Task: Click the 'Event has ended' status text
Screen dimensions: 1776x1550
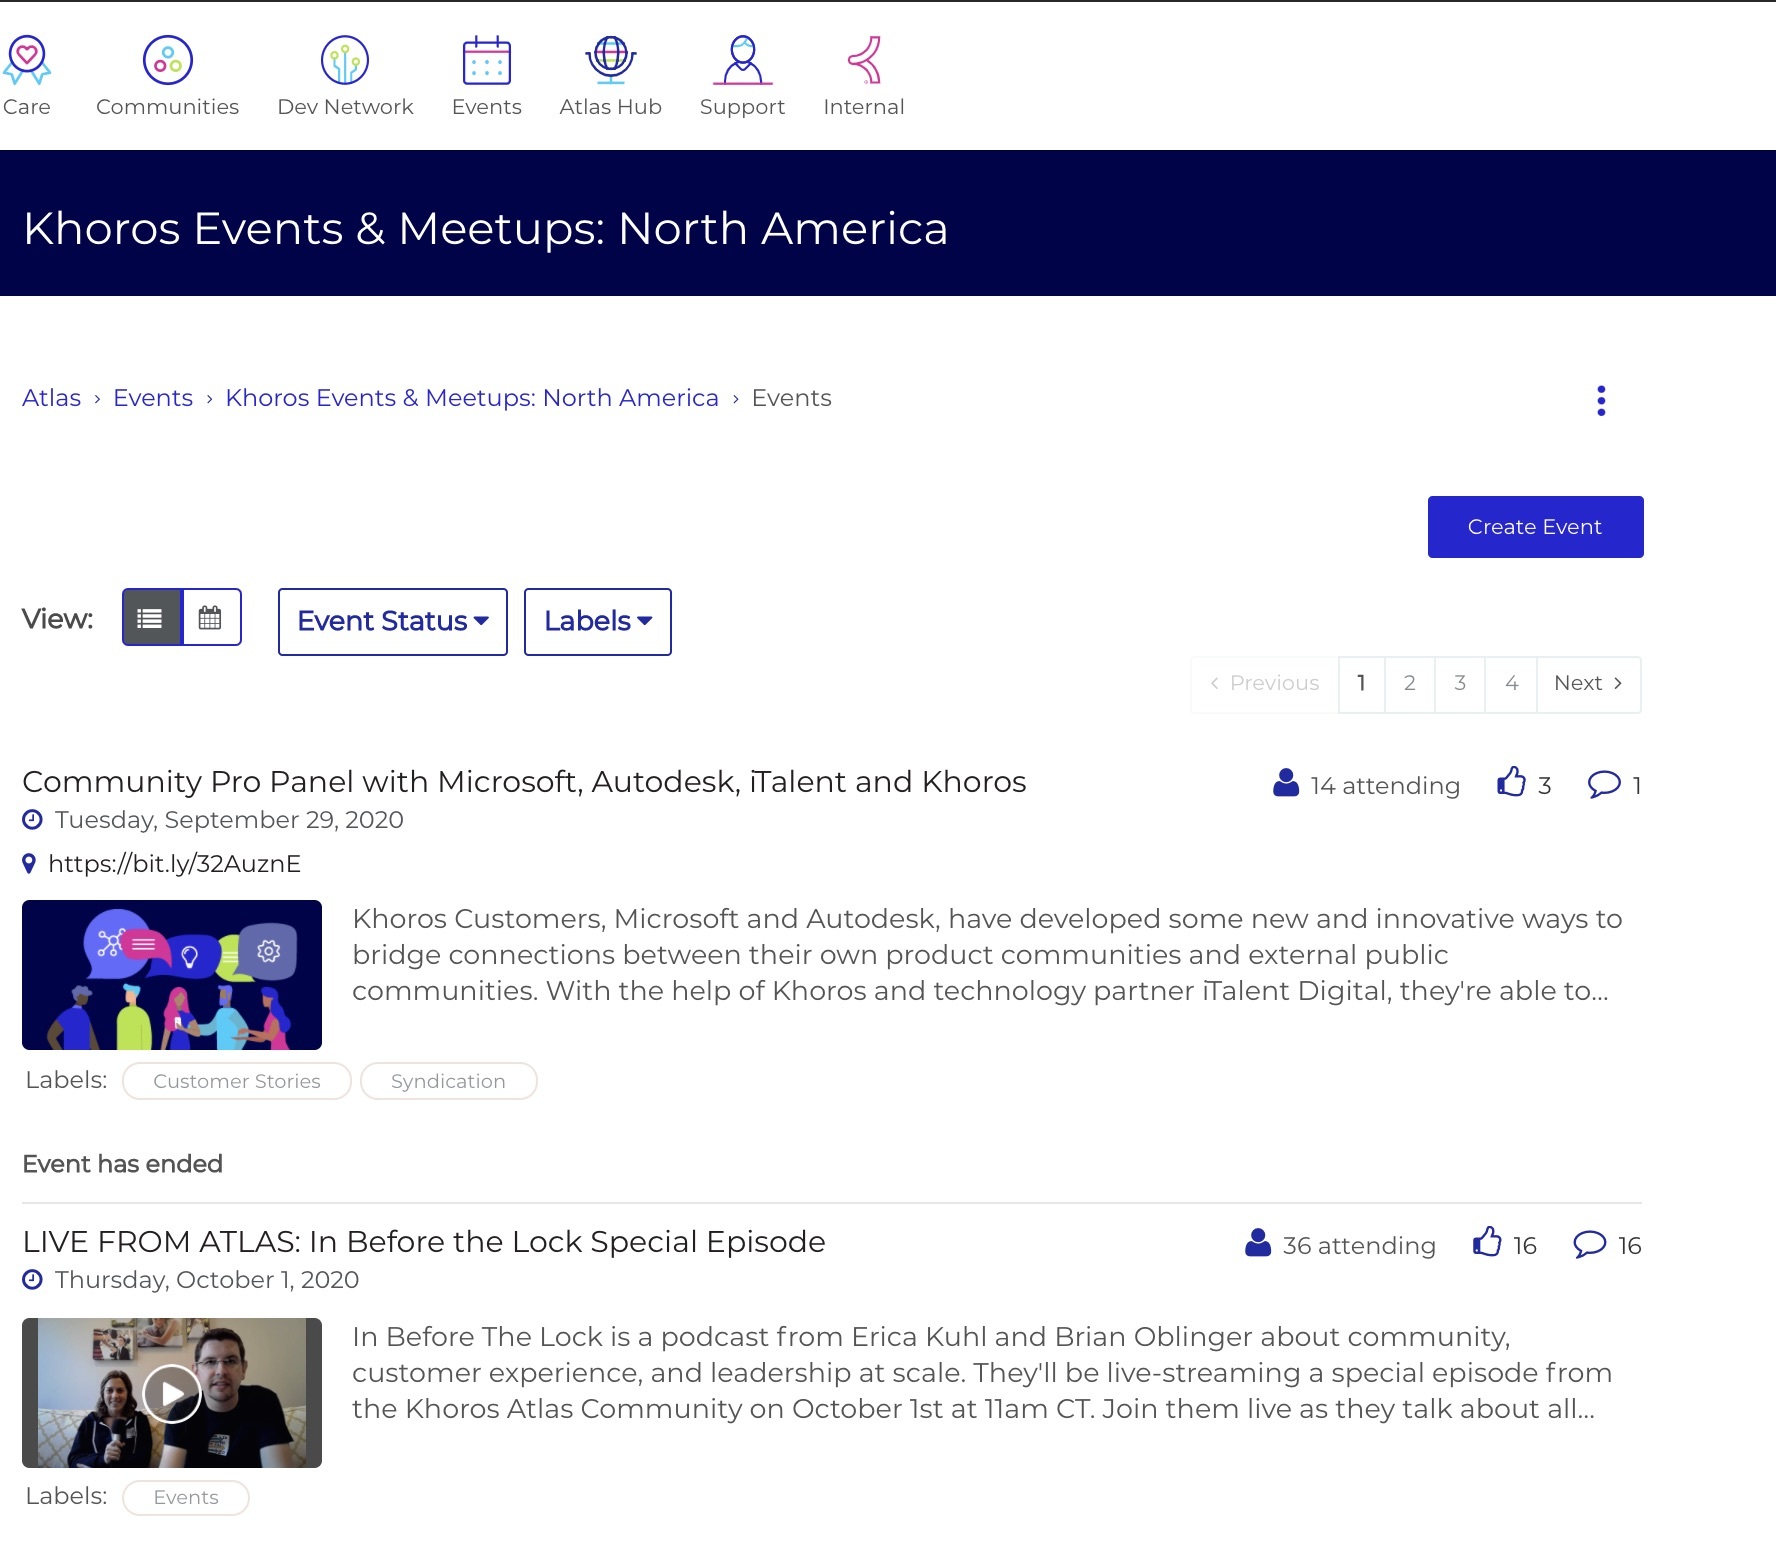Action: point(122,1164)
